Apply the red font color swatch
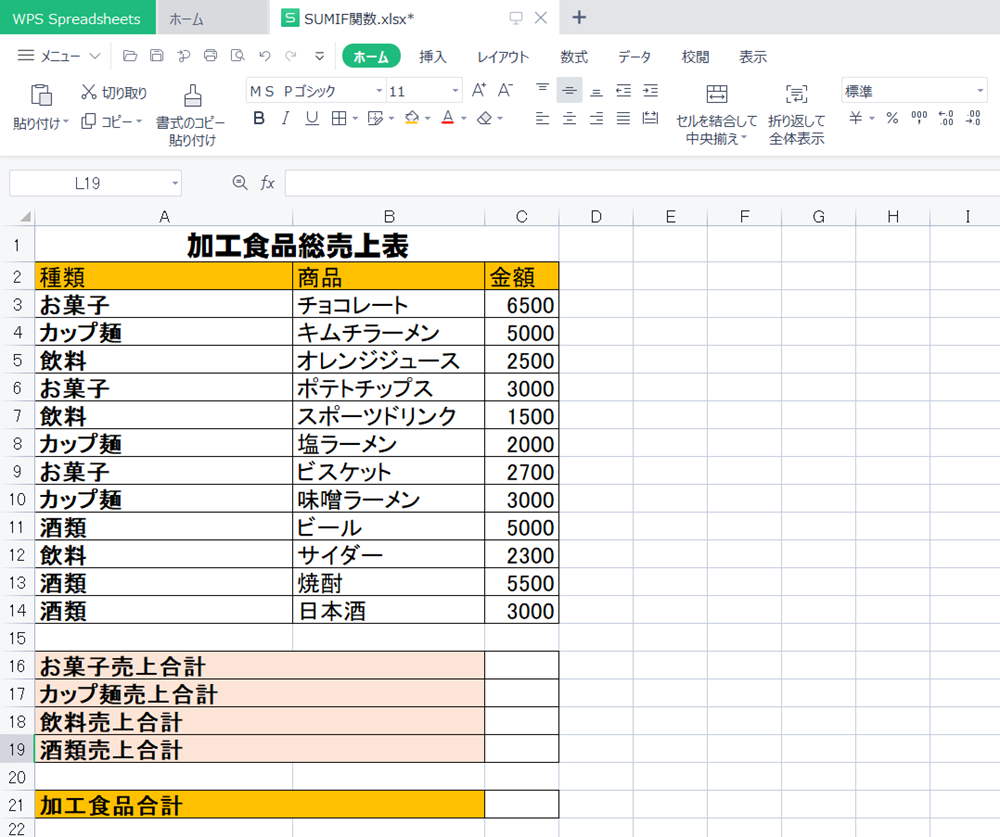The width and height of the screenshot is (1000, 837). 448,118
